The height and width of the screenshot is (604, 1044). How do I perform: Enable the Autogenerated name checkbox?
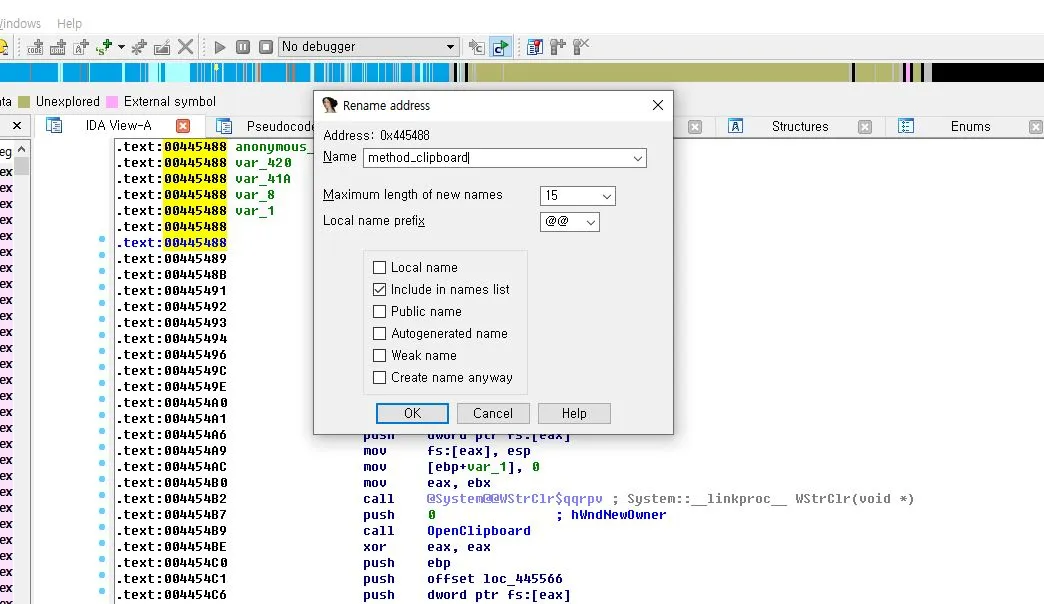click(x=380, y=334)
